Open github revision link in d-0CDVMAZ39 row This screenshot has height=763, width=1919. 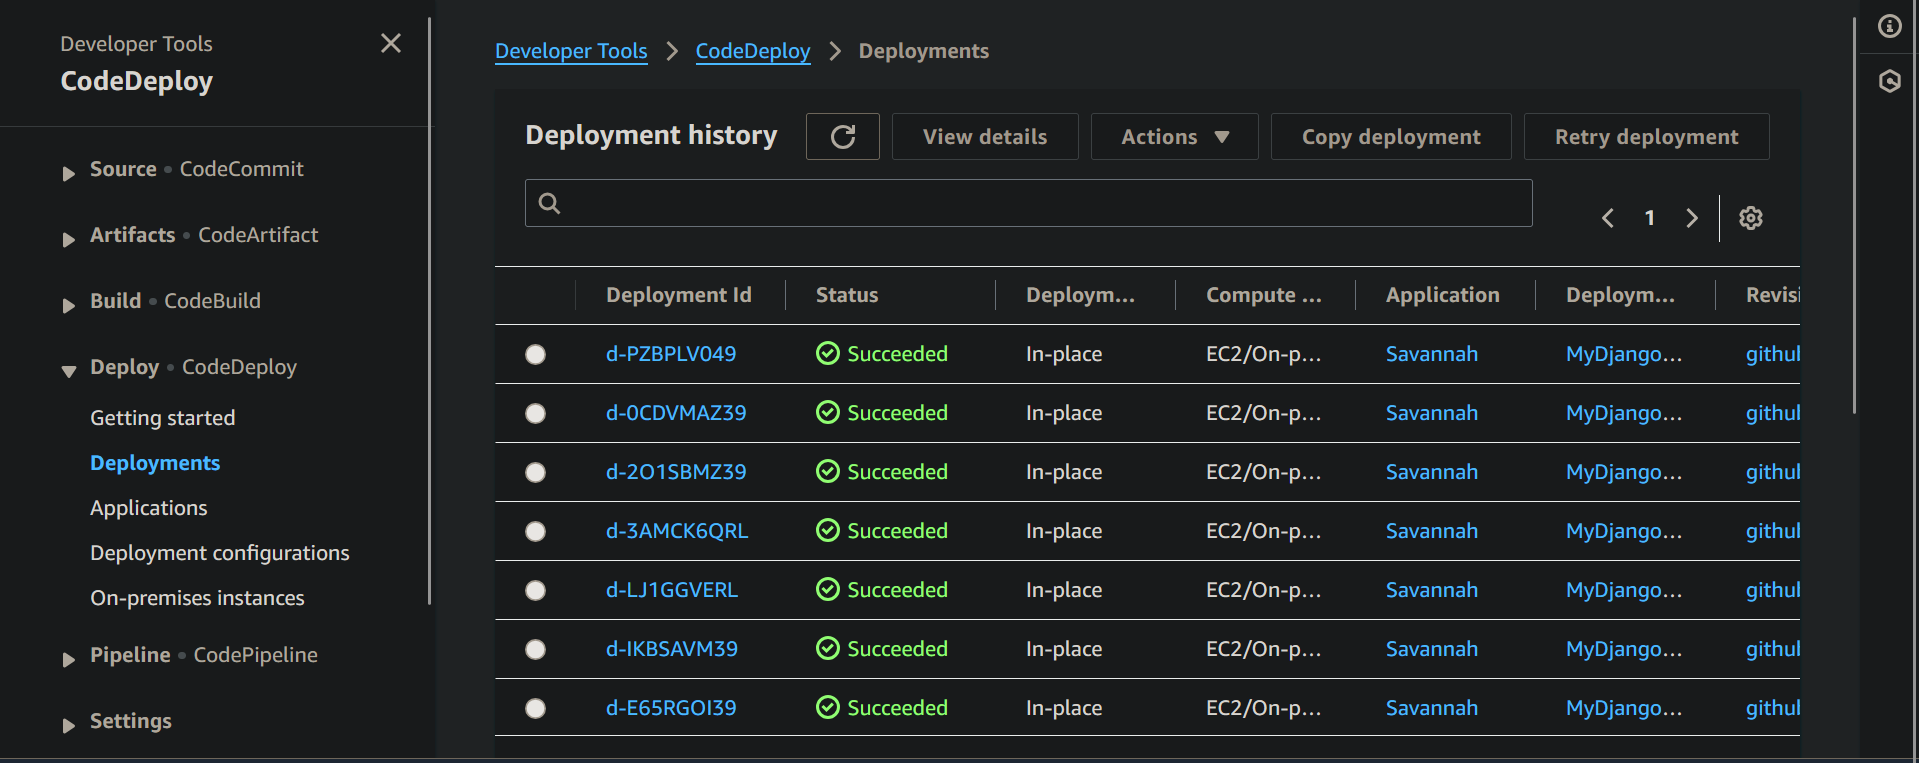[x=1773, y=413]
